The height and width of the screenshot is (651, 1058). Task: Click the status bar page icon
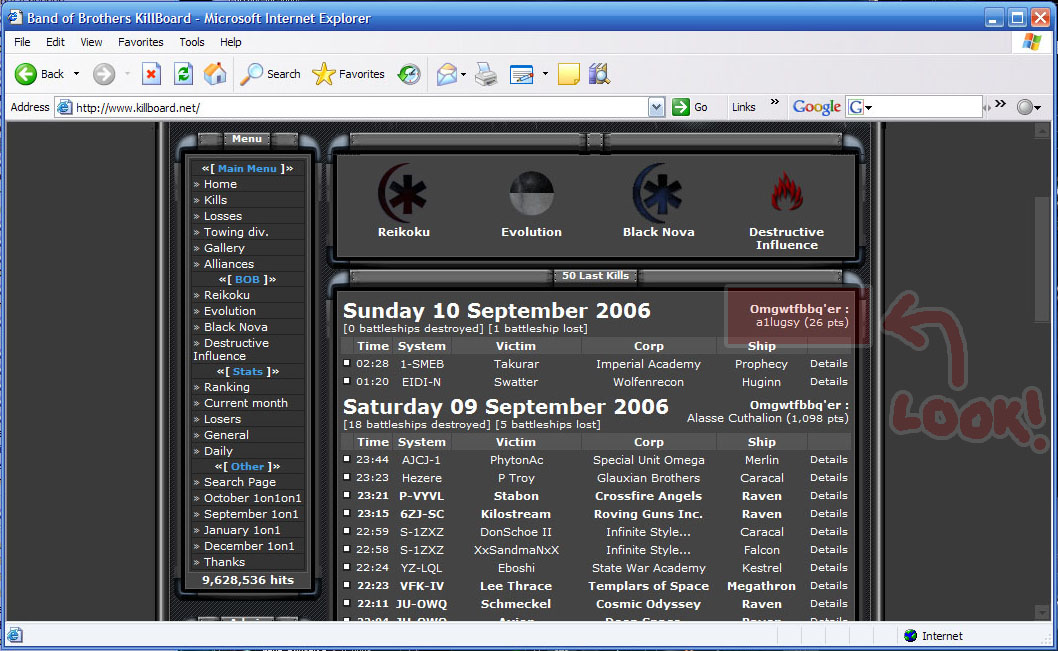(15, 635)
